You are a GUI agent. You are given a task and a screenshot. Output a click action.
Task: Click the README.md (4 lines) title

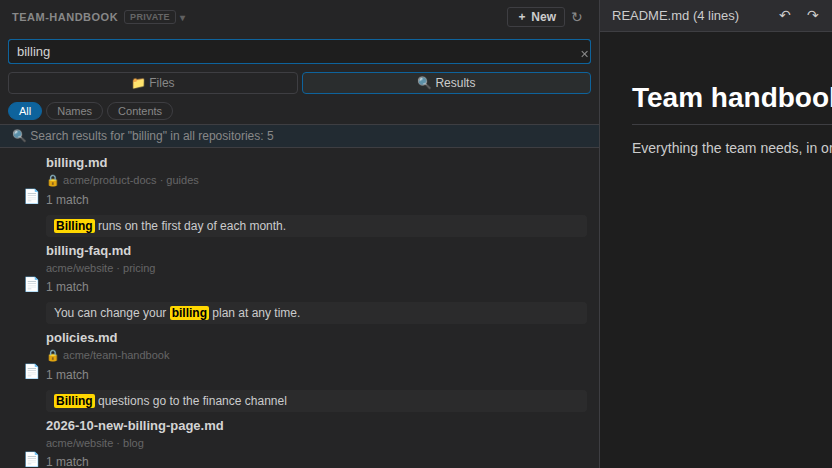click(x=675, y=16)
